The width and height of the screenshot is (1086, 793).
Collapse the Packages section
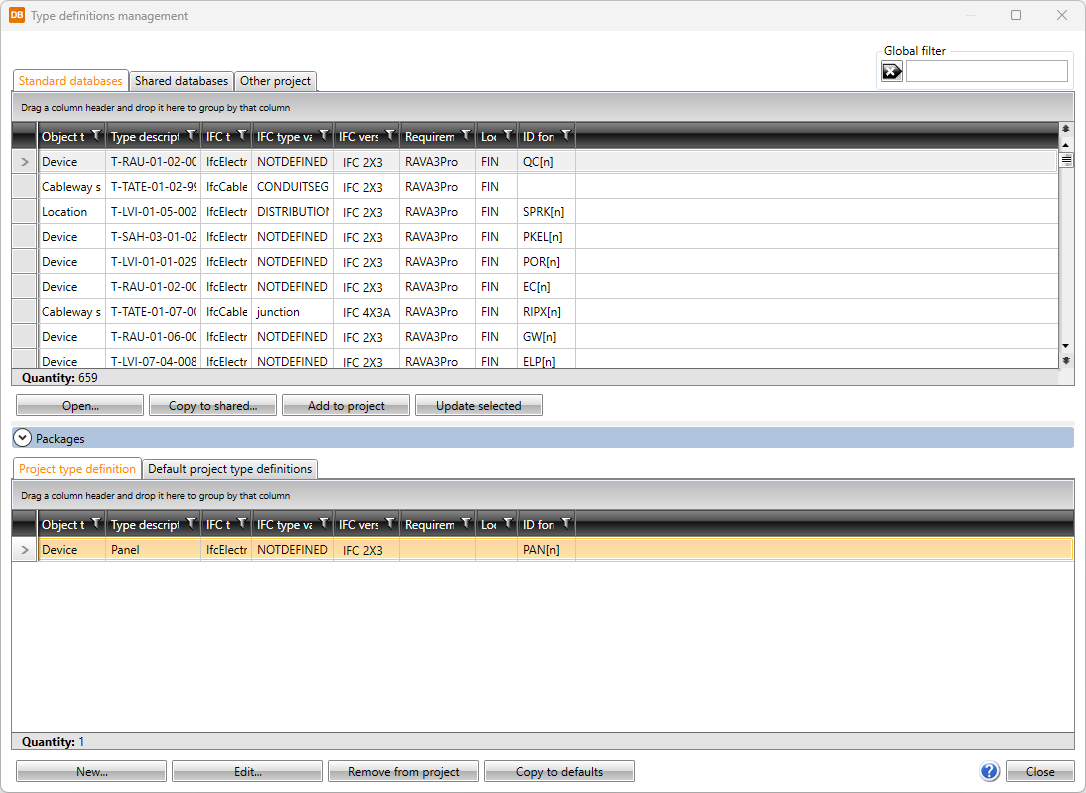click(x=23, y=438)
